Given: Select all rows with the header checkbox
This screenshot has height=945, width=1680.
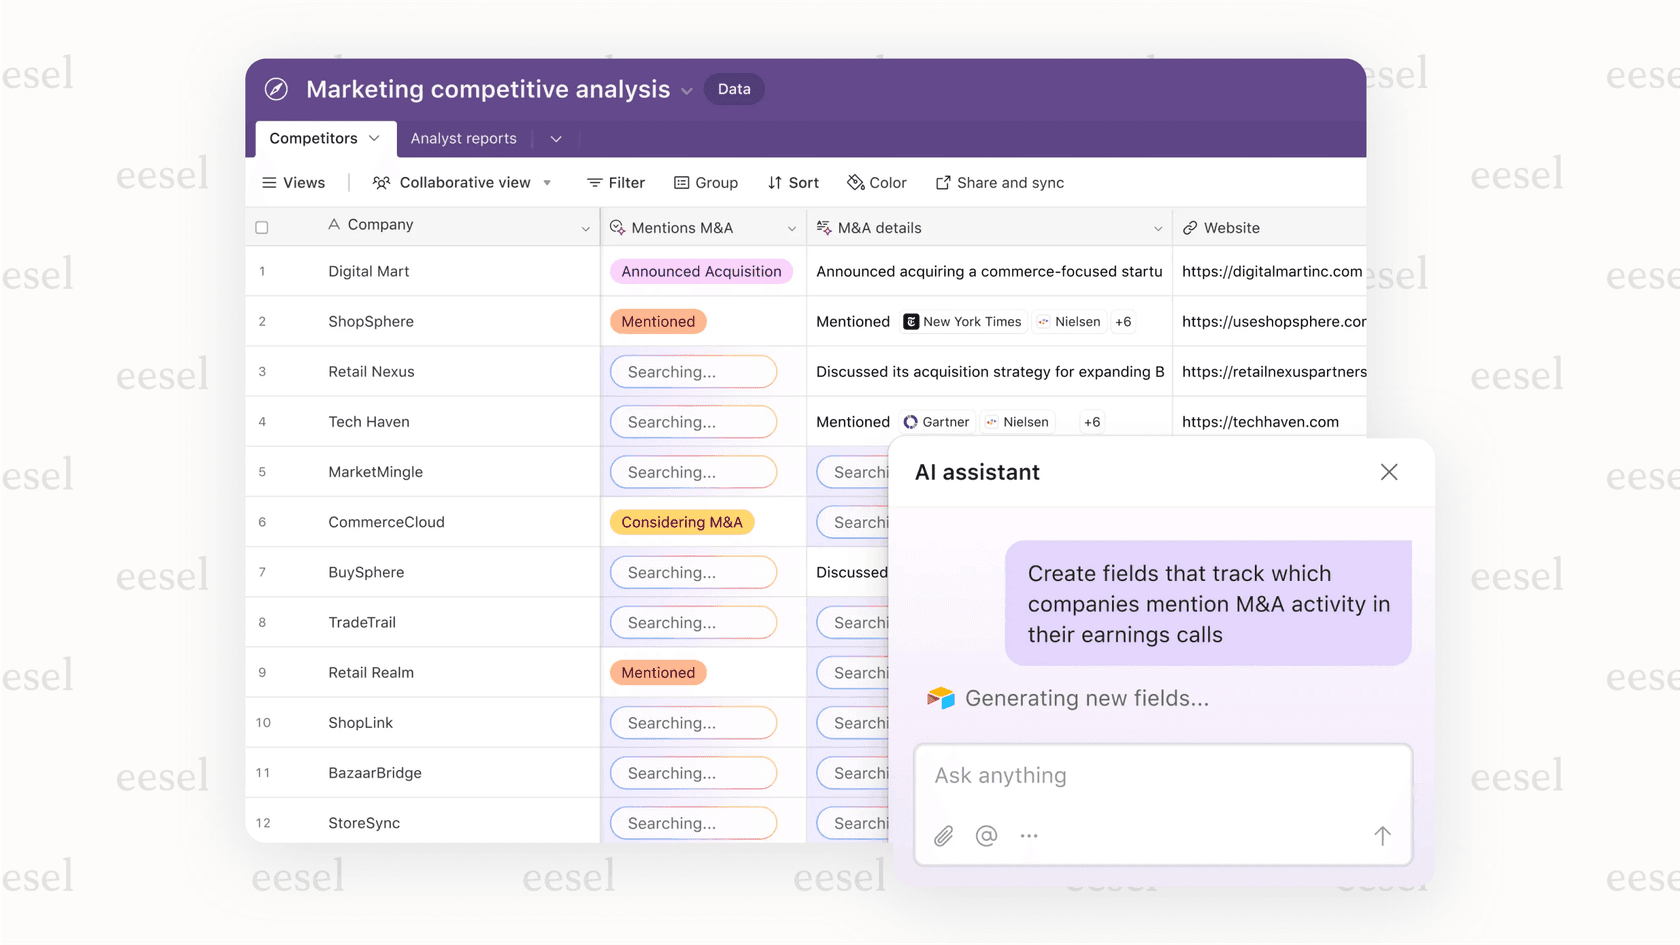Looking at the screenshot, I should pos(262,226).
